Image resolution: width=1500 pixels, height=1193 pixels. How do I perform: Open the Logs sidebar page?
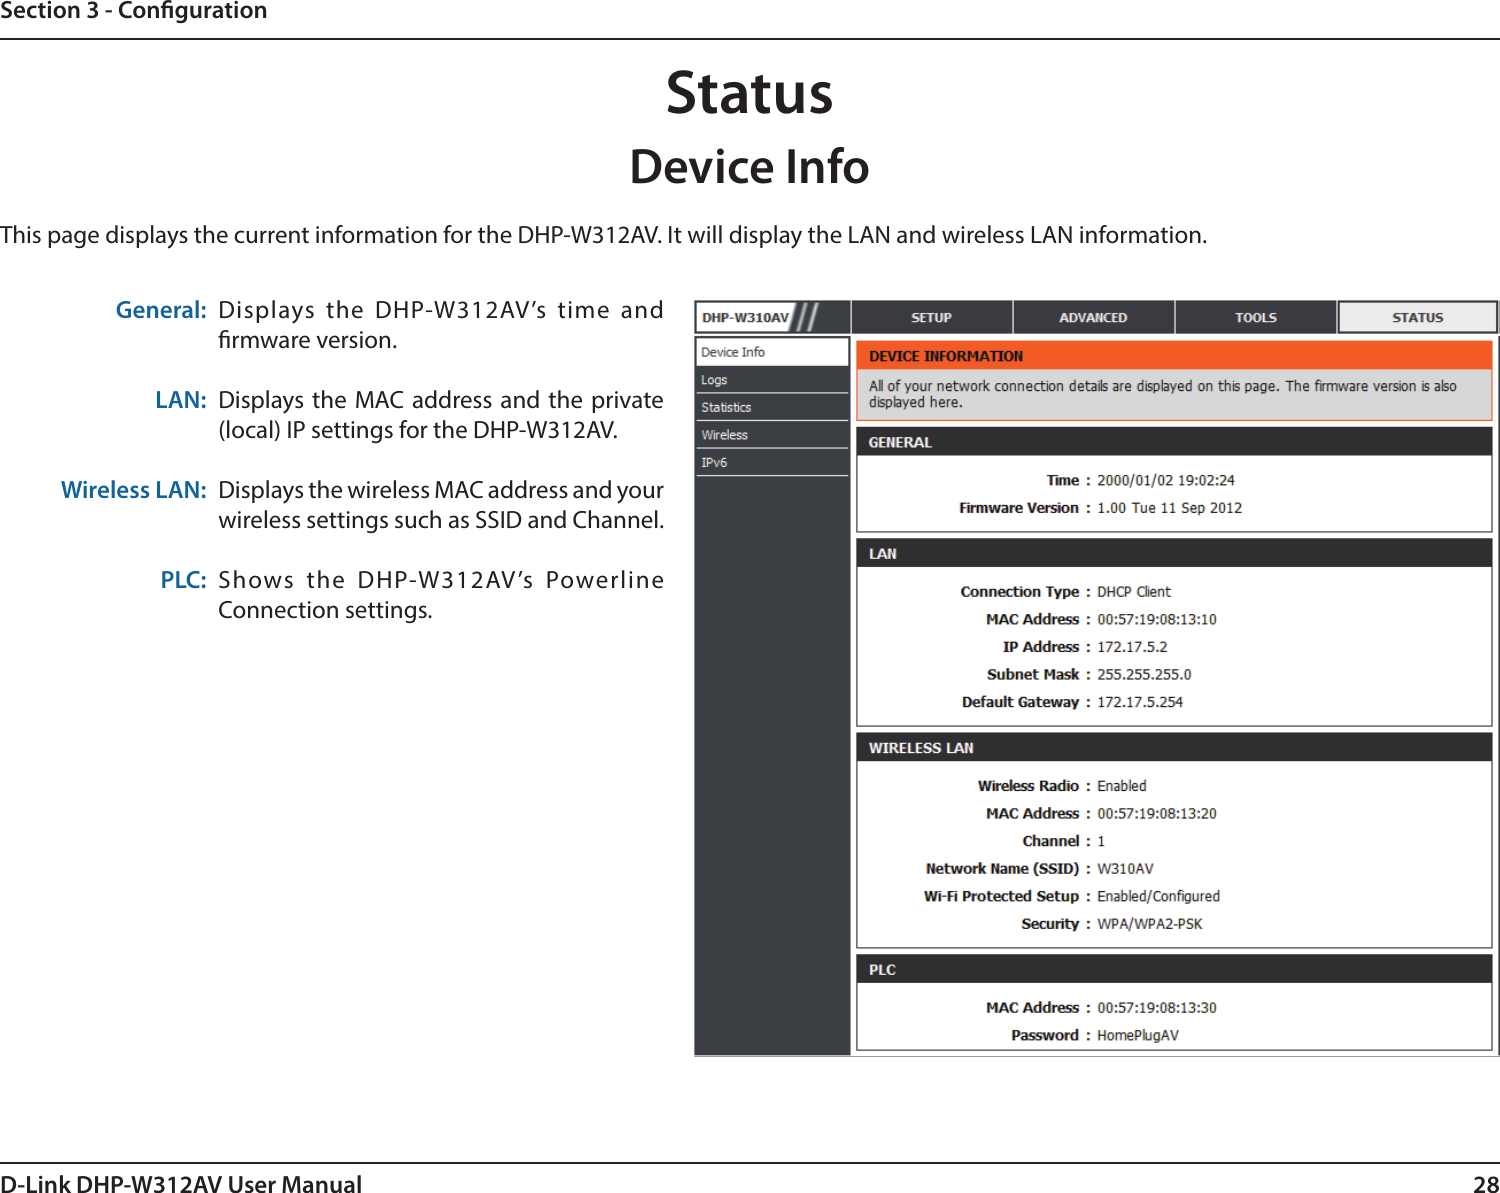[x=772, y=380]
